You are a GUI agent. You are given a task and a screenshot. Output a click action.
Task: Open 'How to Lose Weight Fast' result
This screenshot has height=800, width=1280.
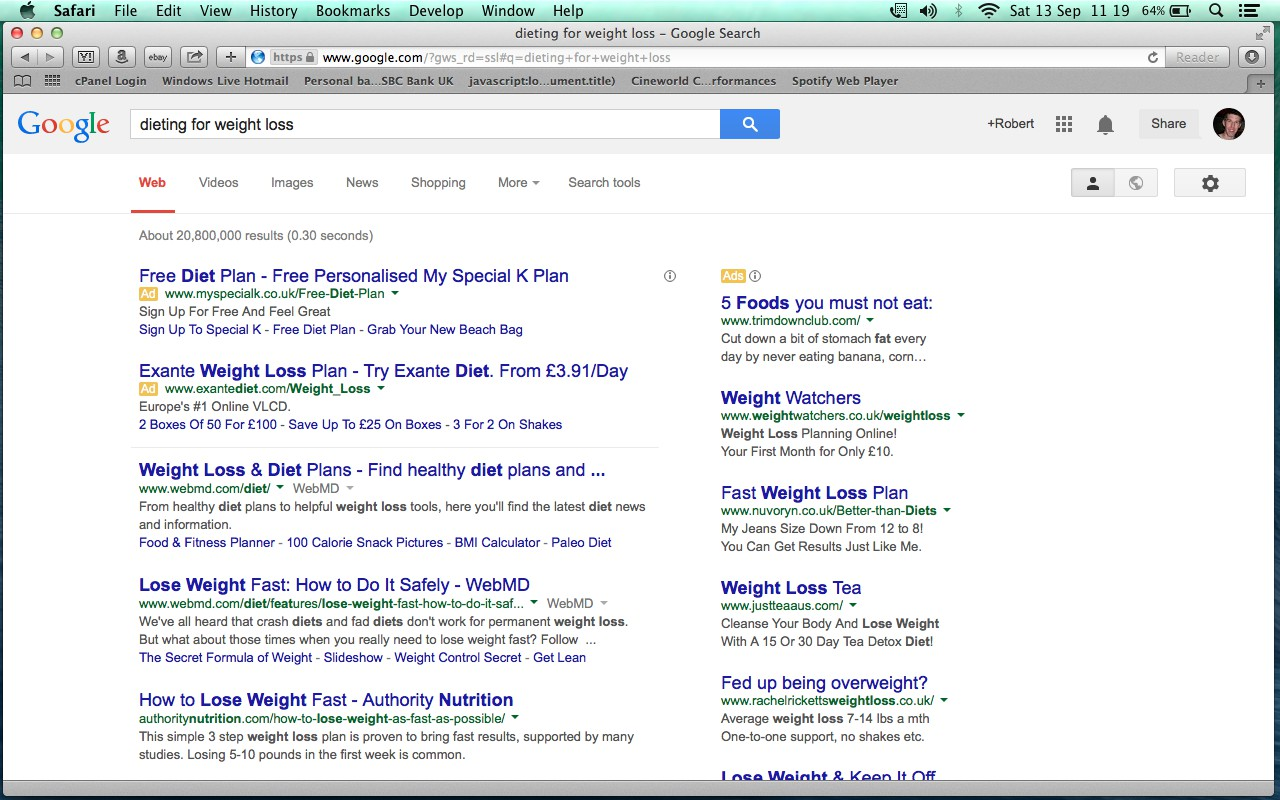tap(325, 700)
